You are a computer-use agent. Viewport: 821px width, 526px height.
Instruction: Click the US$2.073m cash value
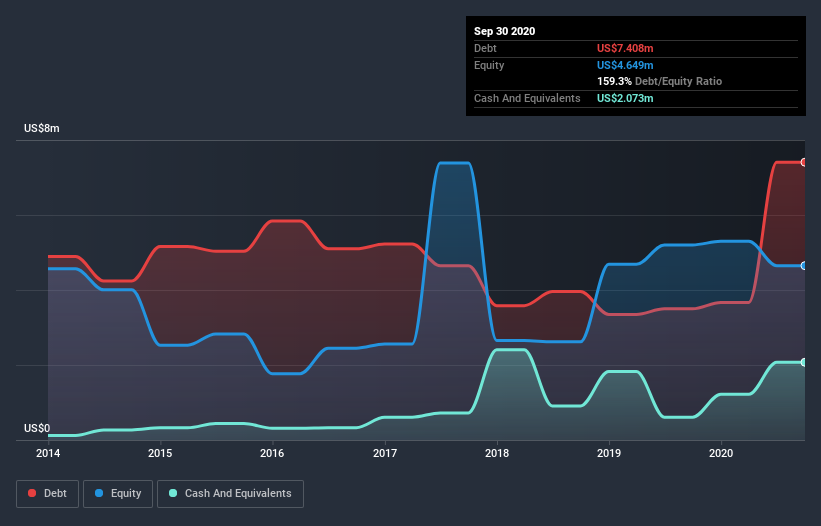625,98
